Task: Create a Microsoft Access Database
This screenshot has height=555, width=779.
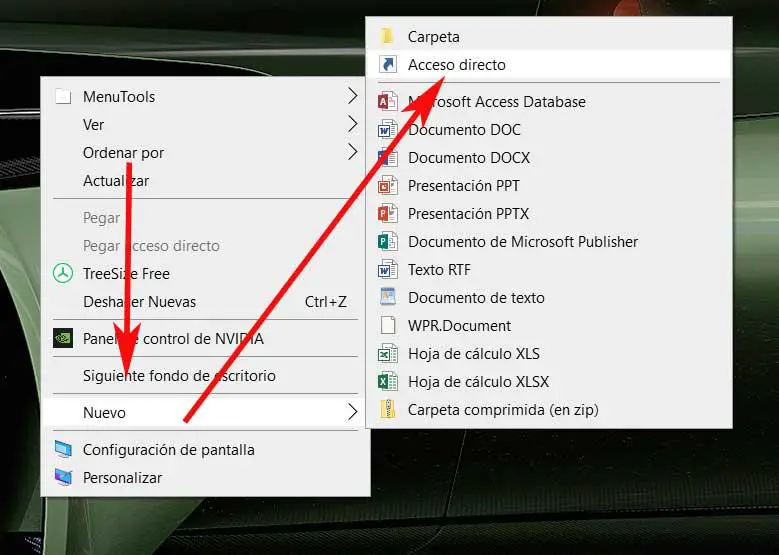Action: [x=549, y=101]
